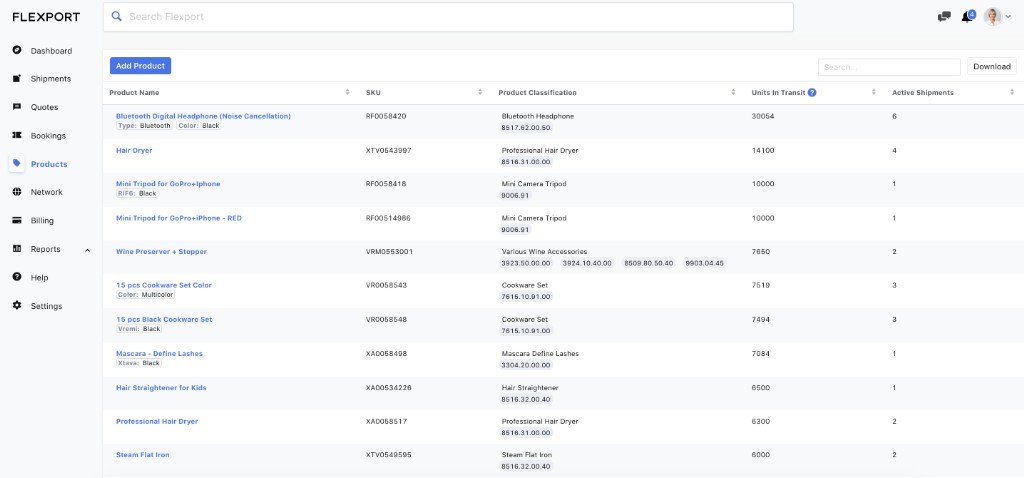Select Help in the sidebar
The image size is (1024, 478).
(x=39, y=278)
